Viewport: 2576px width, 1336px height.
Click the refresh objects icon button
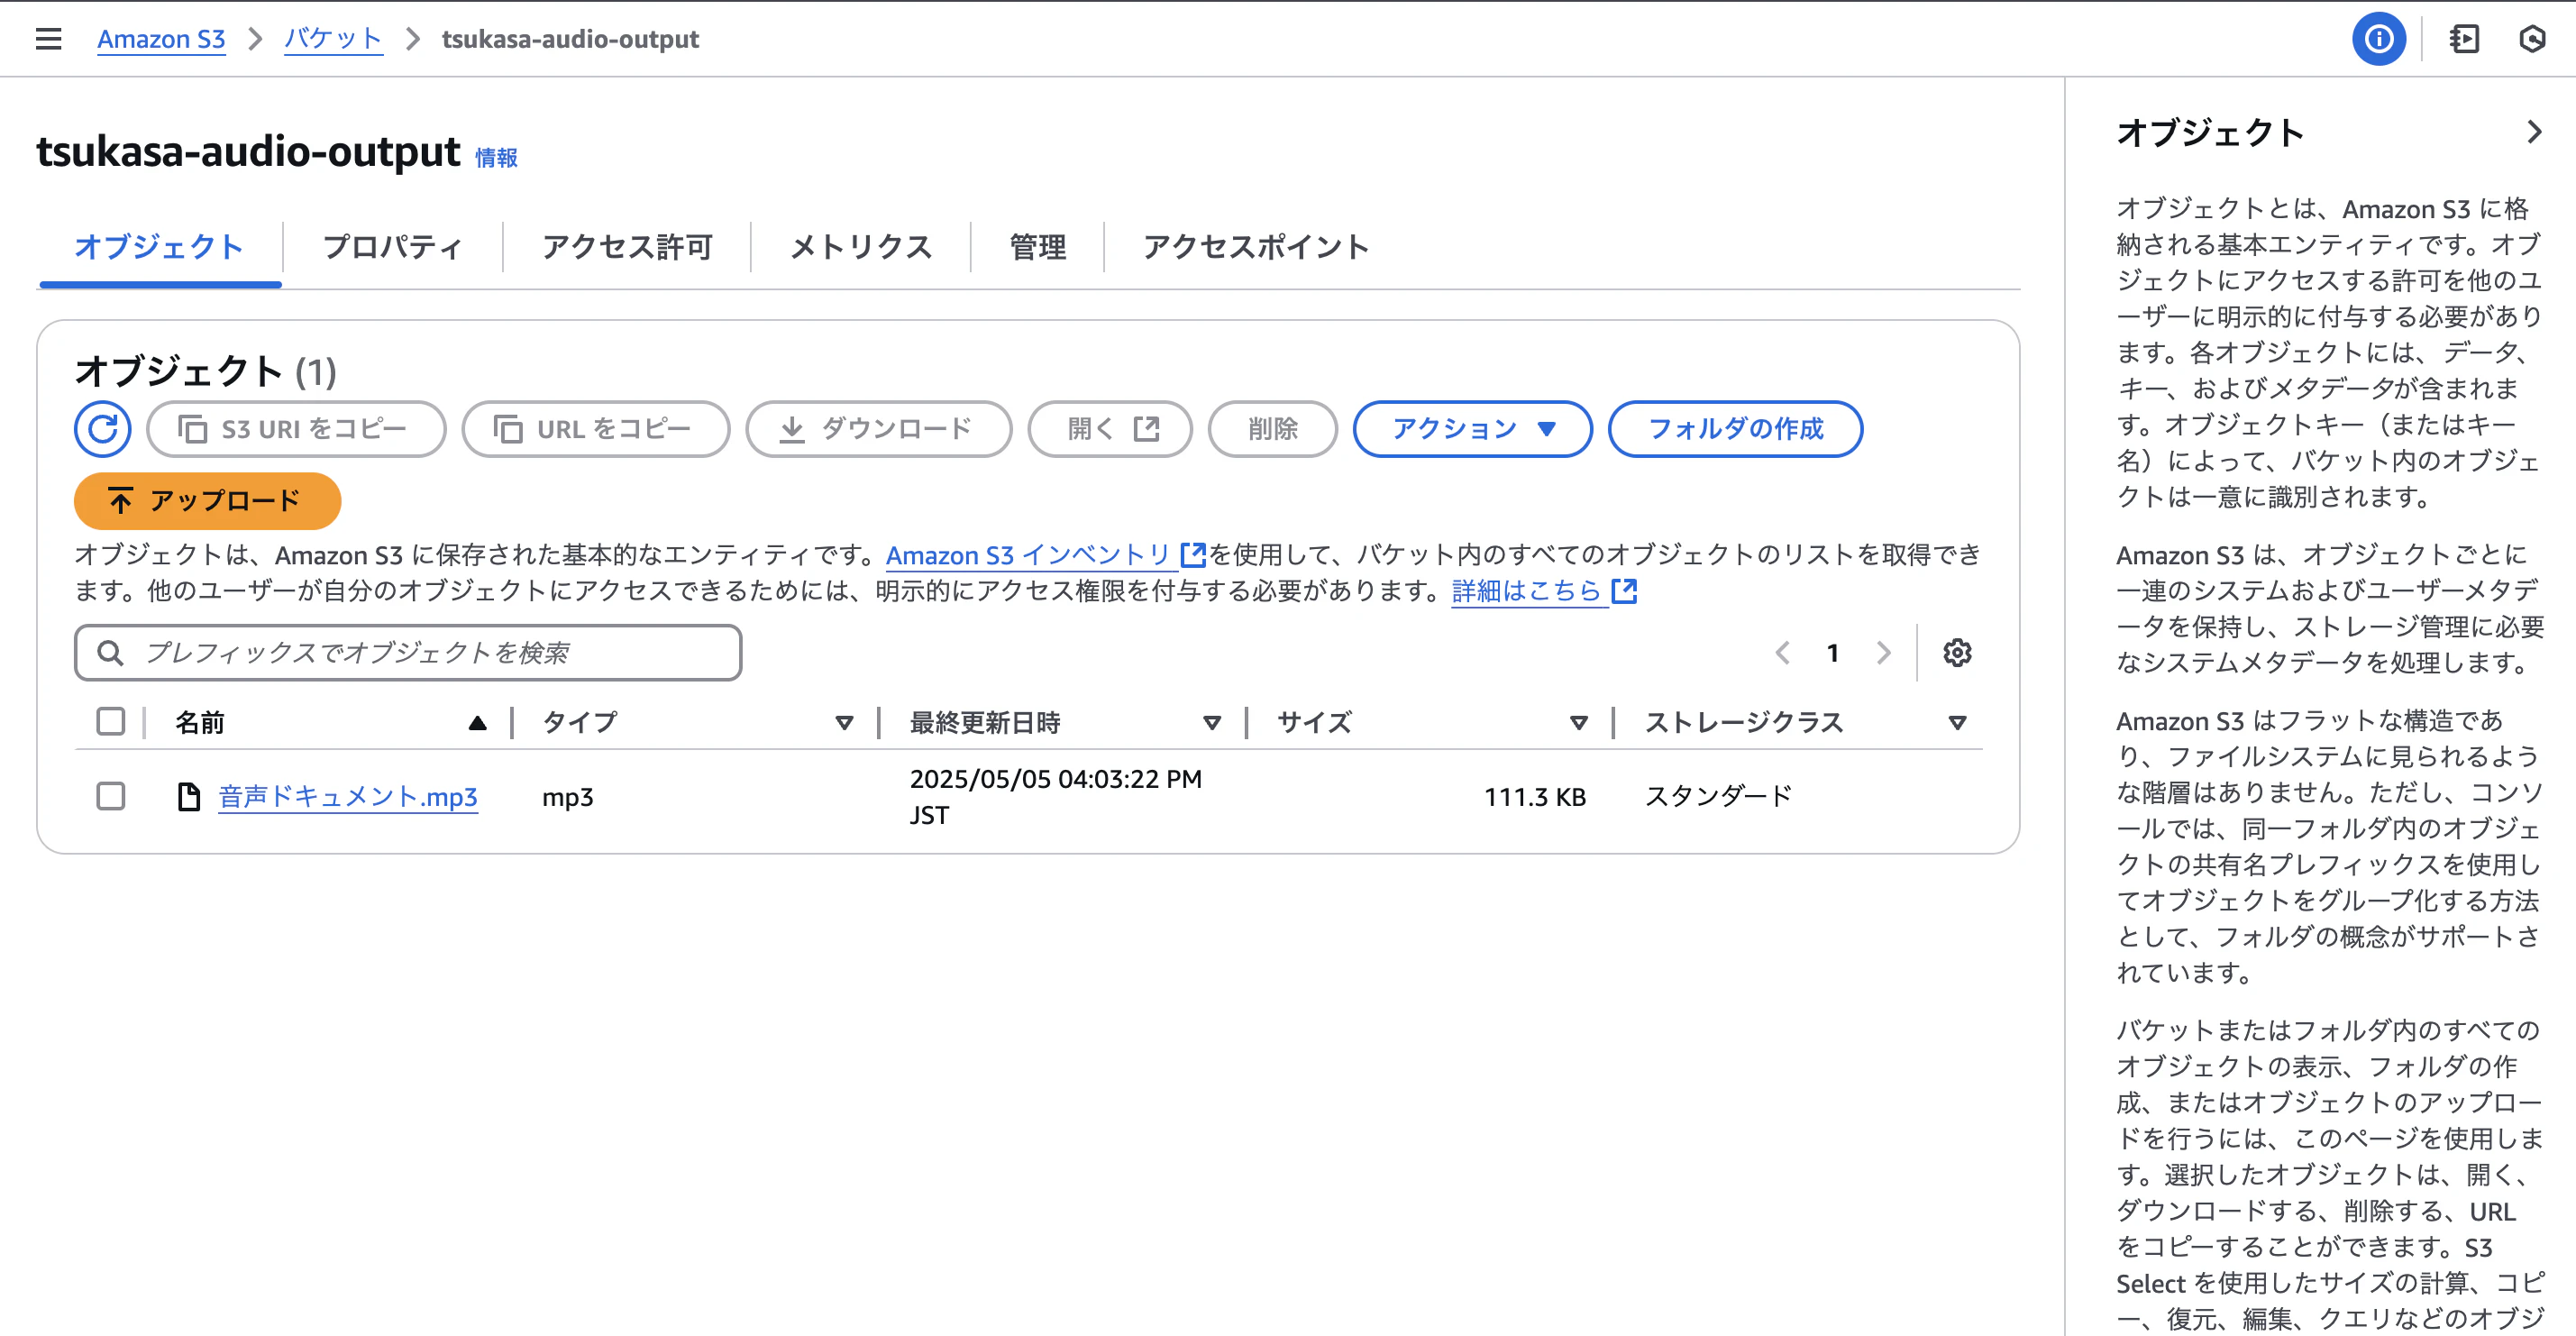tap(102, 429)
